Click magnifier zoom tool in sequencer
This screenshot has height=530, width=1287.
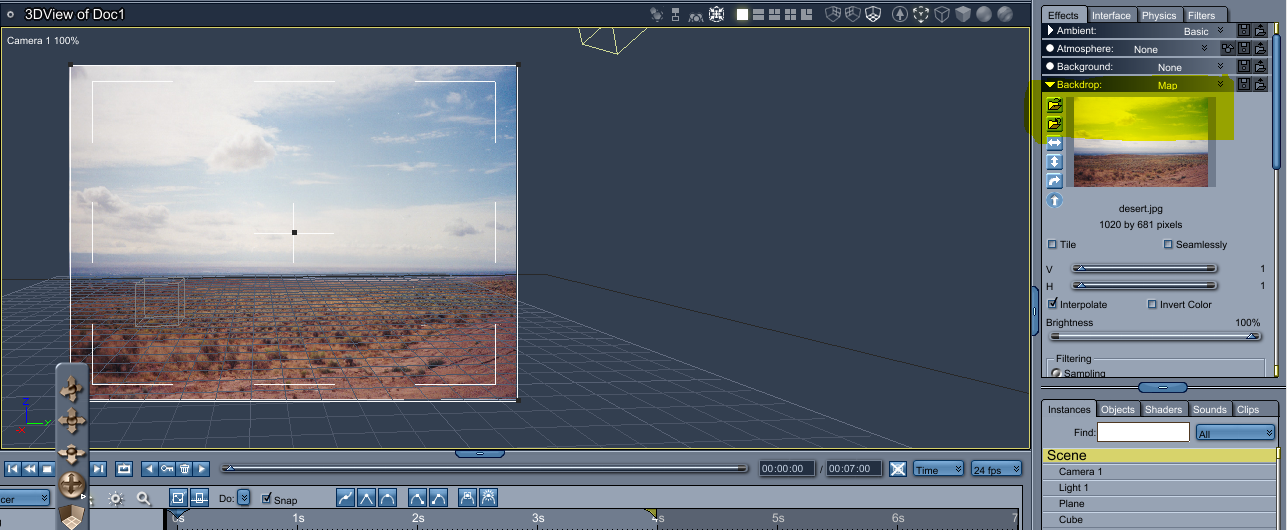[x=144, y=498]
